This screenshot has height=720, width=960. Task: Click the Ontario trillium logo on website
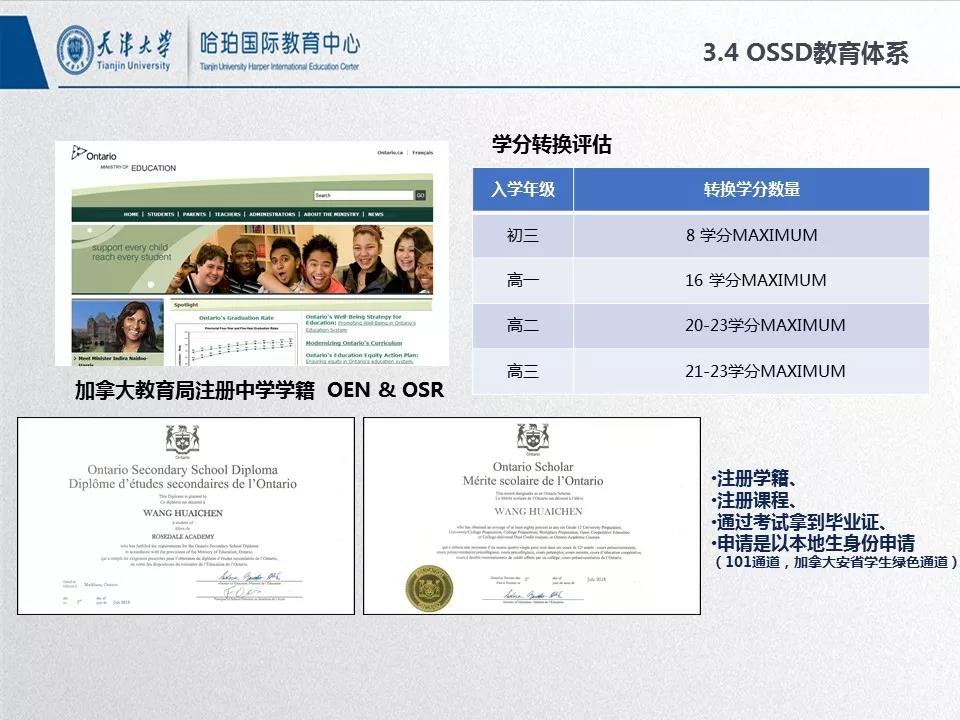(x=79, y=153)
